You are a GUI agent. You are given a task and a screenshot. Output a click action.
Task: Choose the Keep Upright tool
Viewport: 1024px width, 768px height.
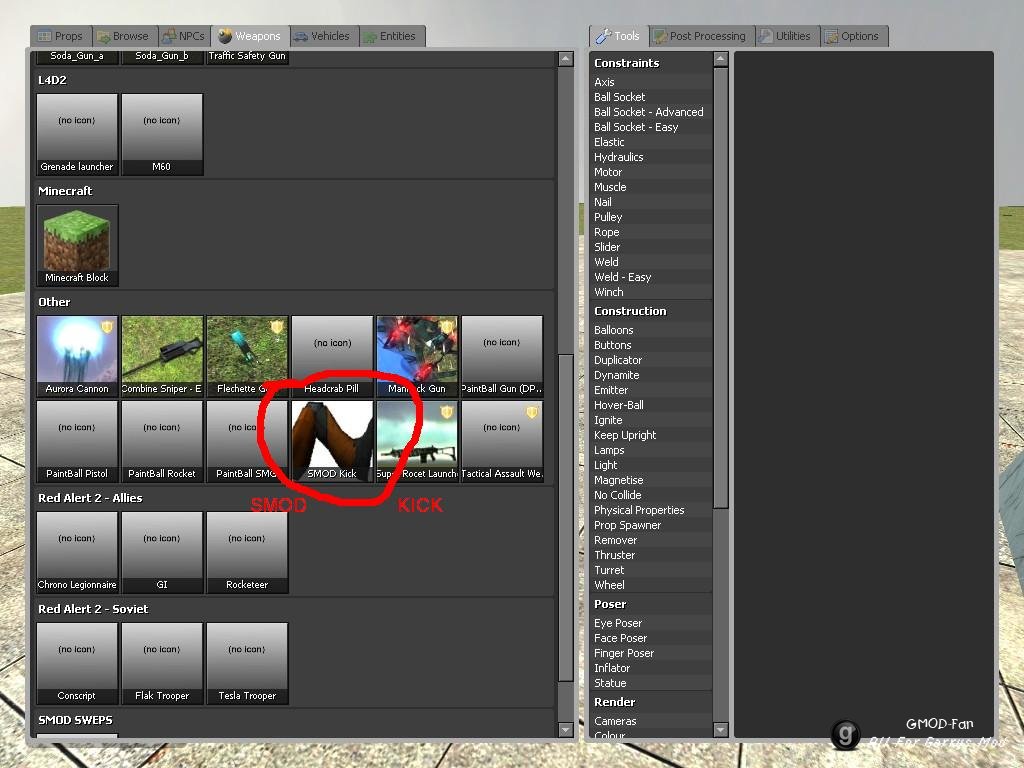pyautogui.click(x=650, y=435)
